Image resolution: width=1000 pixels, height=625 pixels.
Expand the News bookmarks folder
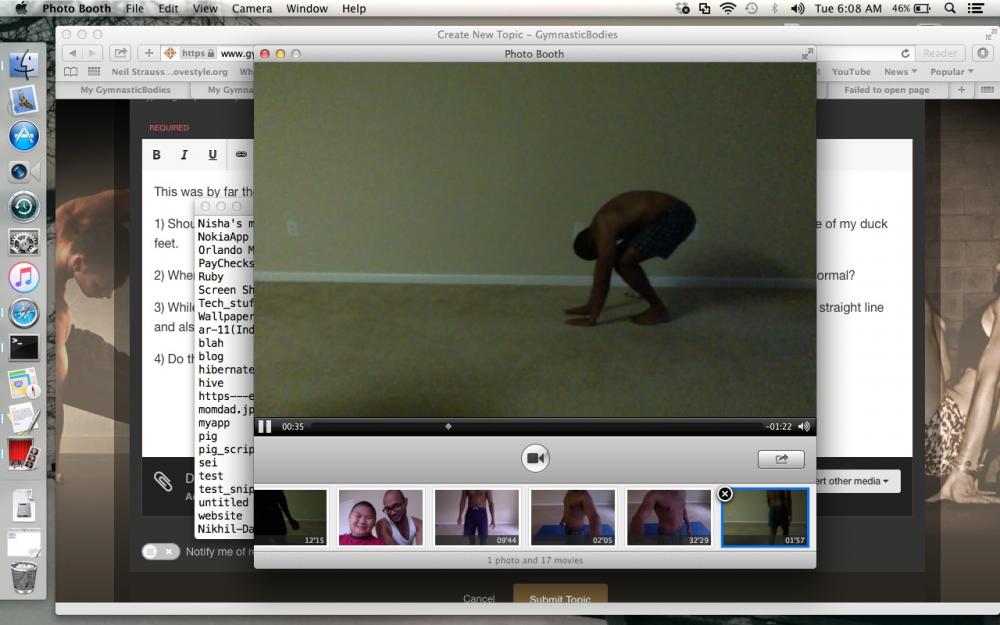tap(900, 71)
